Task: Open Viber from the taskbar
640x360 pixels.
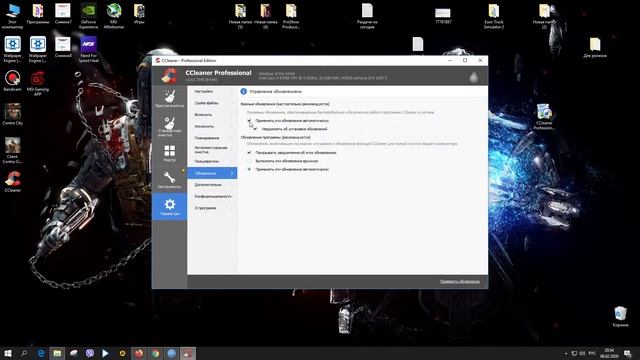Action: [x=90, y=353]
